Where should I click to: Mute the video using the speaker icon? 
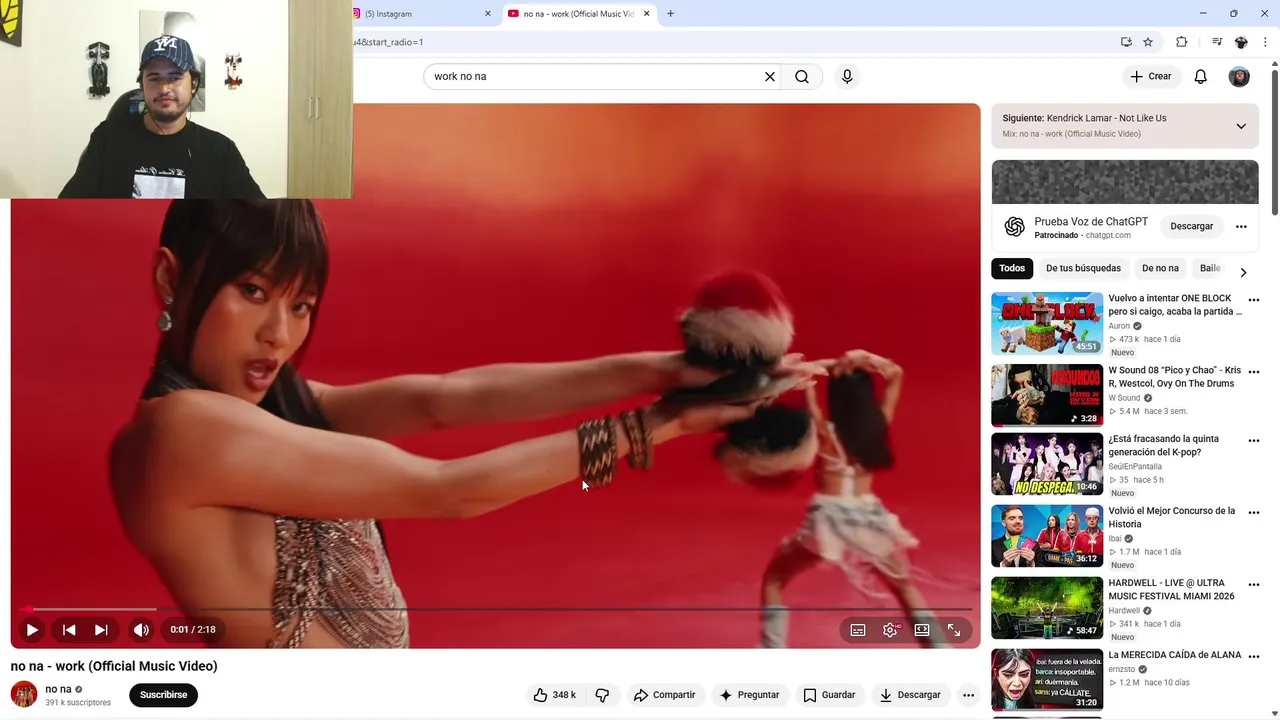[x=141, y=630]
